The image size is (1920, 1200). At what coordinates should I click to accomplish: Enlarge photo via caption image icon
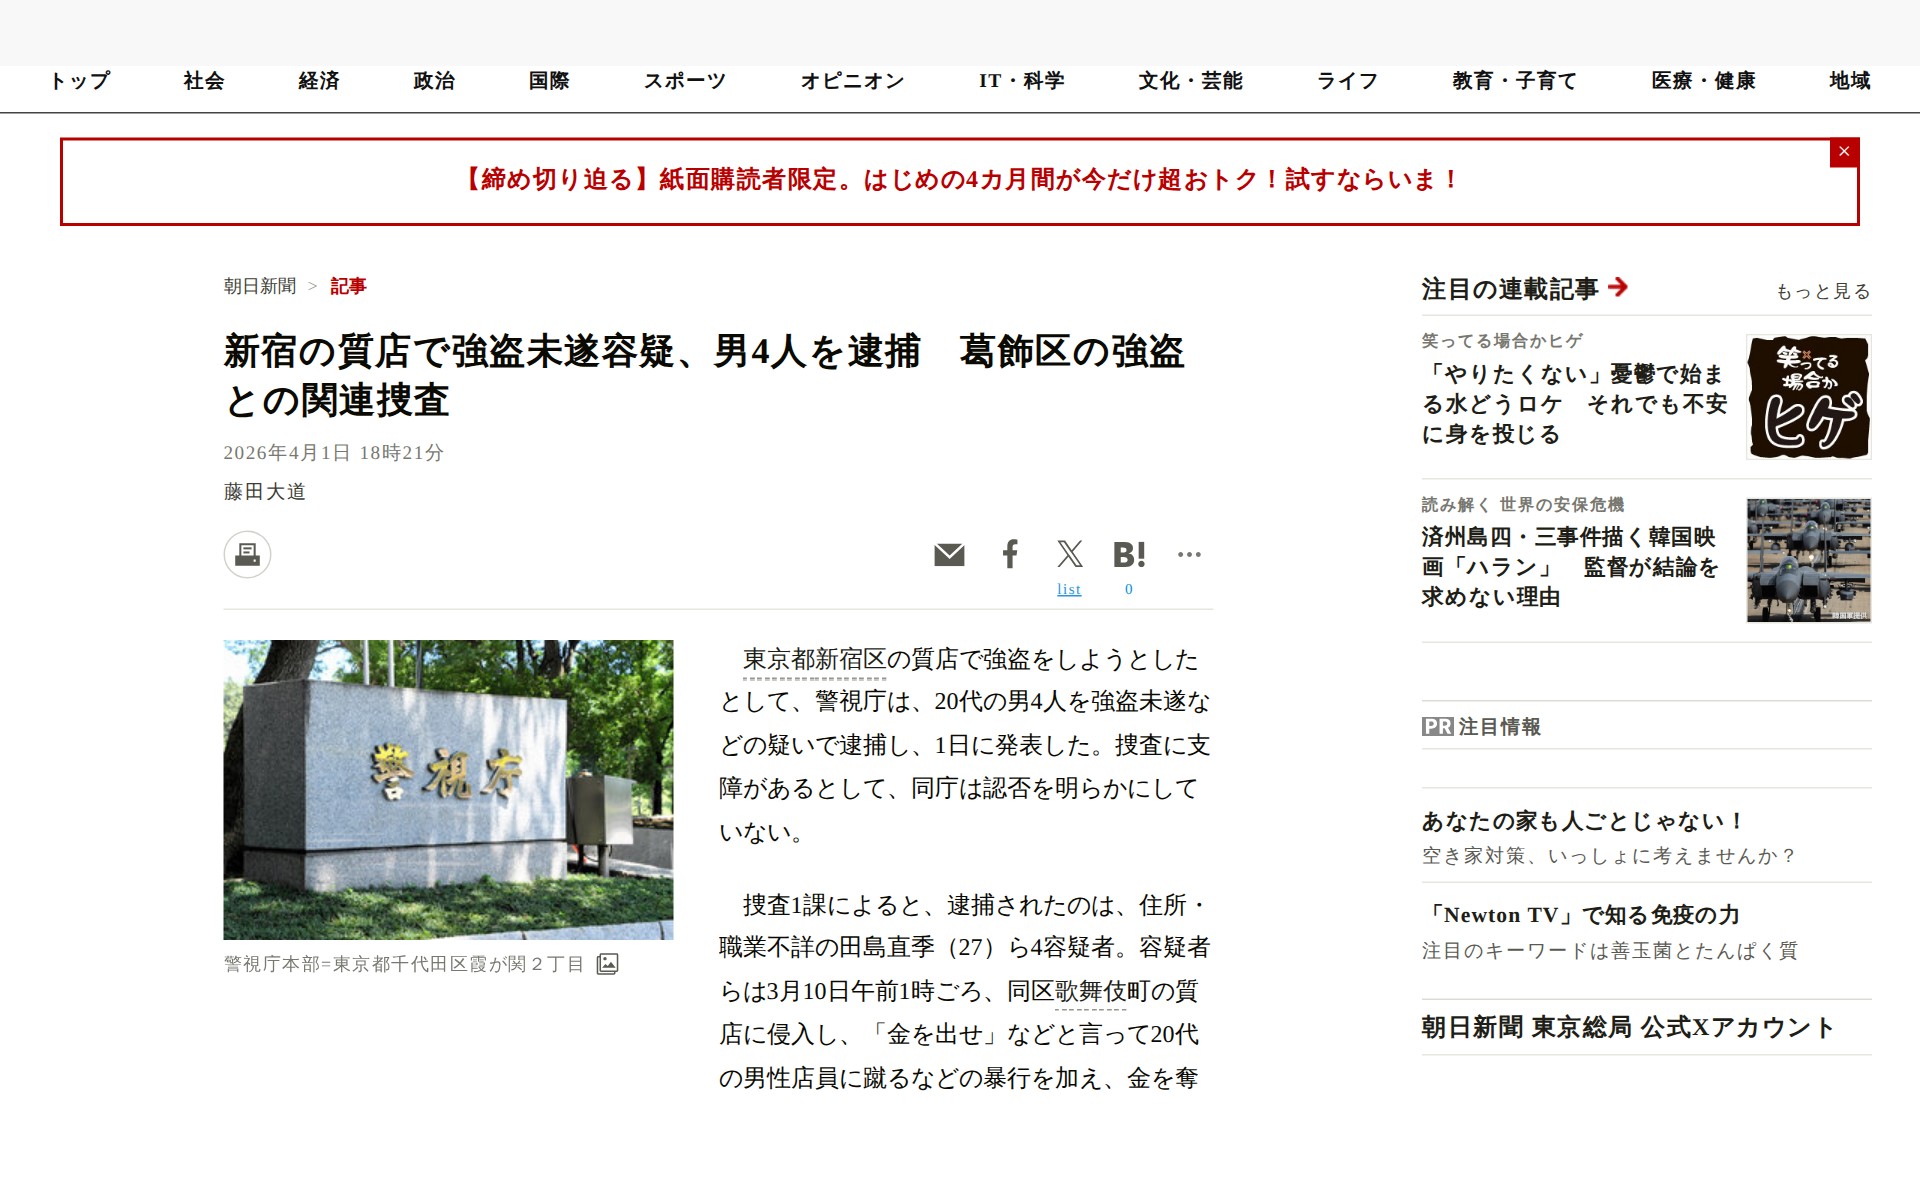[x=607, y=964]
